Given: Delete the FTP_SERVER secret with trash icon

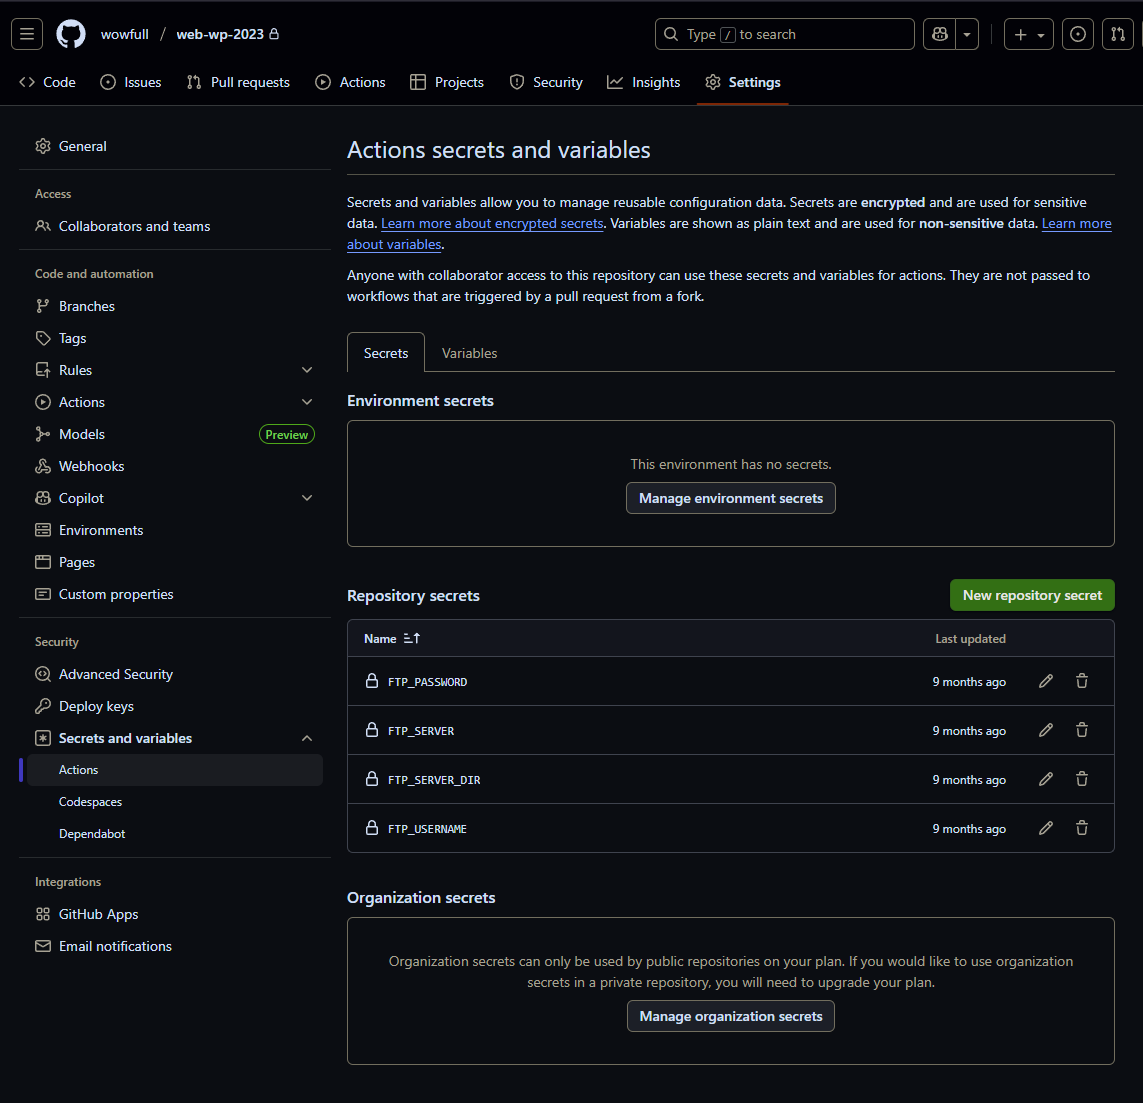Looking at the screenshot, I should pyautogui.click(x=1082, y=730).
